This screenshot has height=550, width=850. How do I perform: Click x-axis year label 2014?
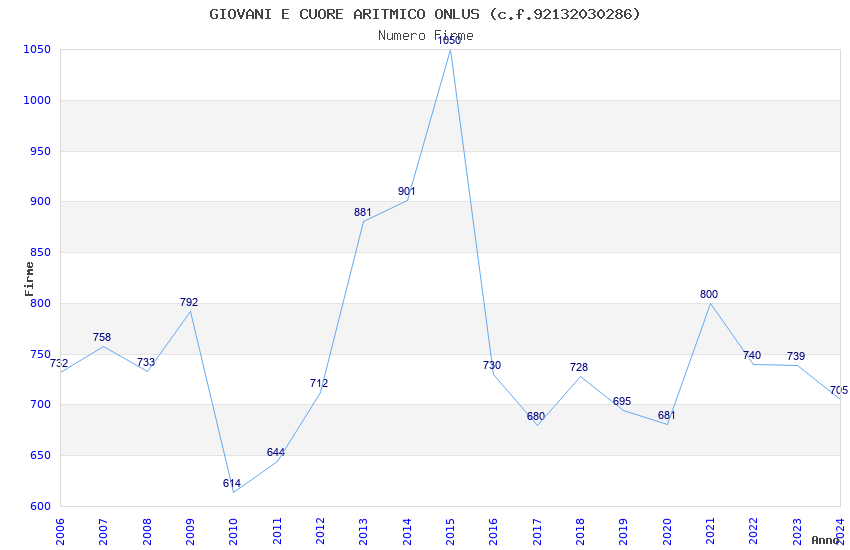point(407,531)
